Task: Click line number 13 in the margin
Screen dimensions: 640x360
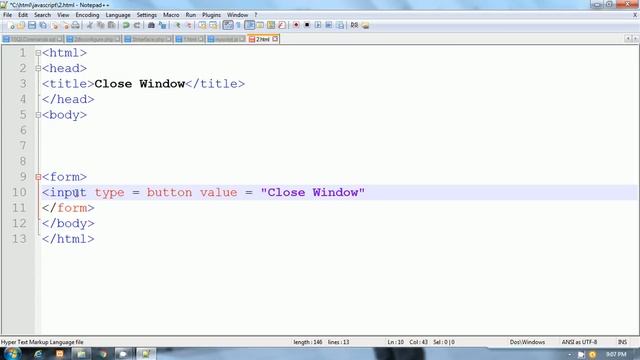Action: pyautogui.click(x=19, y=239)
